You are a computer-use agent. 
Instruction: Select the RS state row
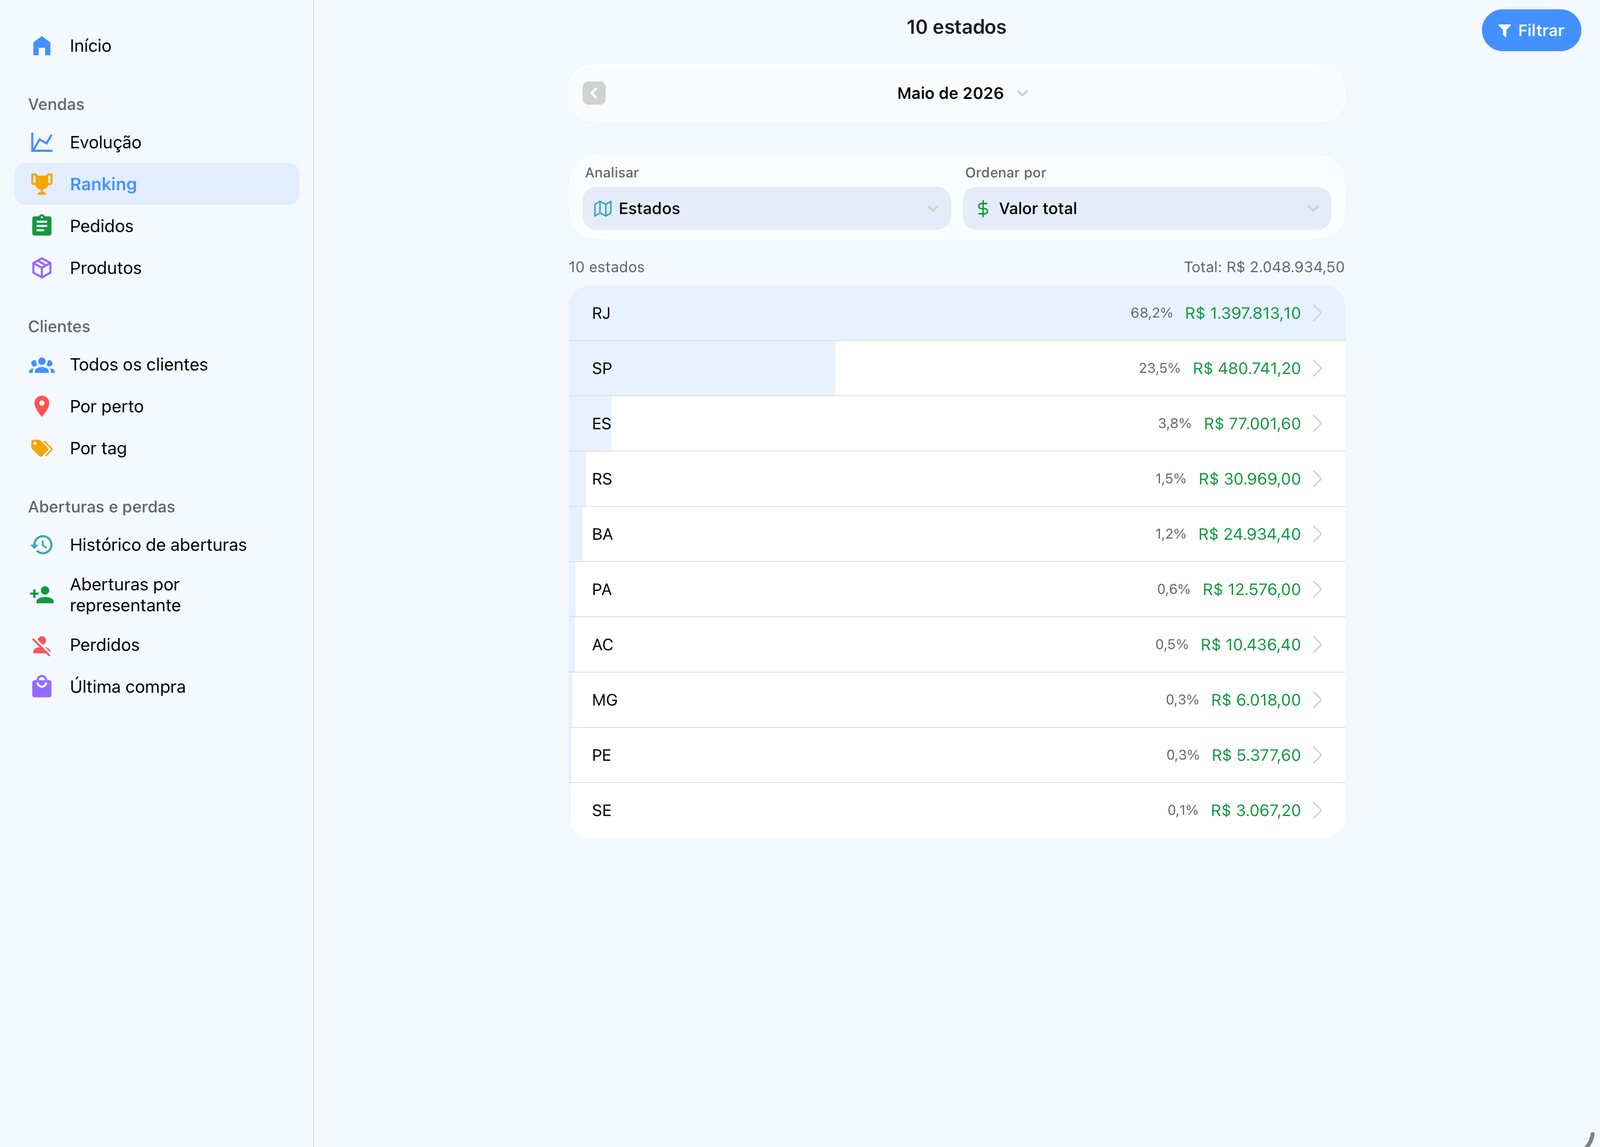pos(957,479)
